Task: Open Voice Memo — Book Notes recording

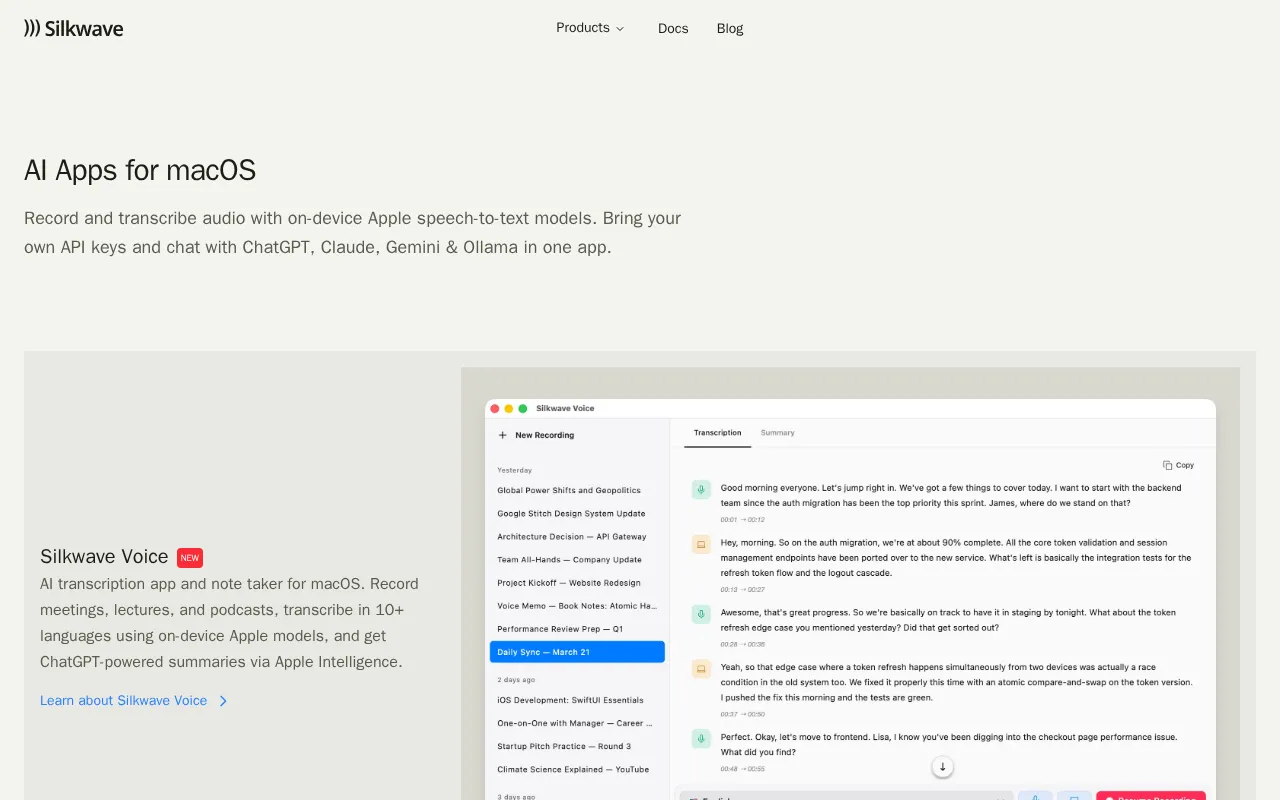Action: point(577,605)
